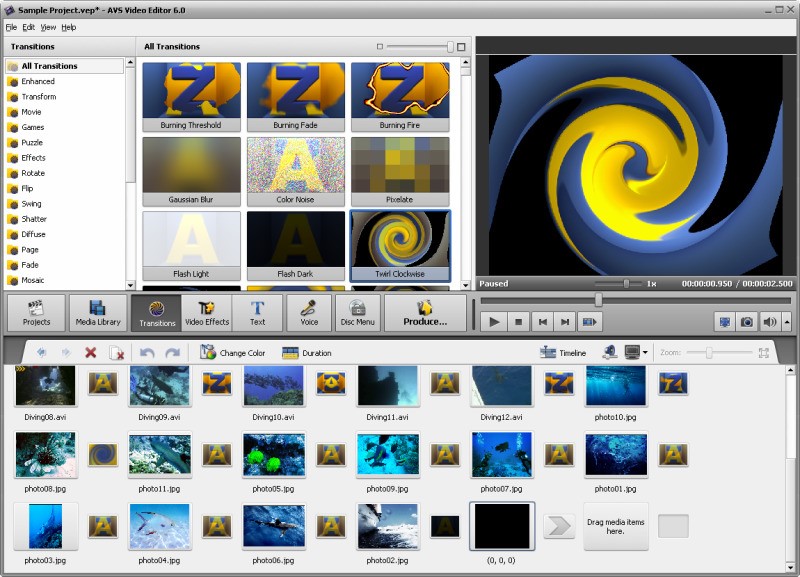Viewport: 800px width, 577px height.
Task: Open the File menu
Action: [12, 27]
